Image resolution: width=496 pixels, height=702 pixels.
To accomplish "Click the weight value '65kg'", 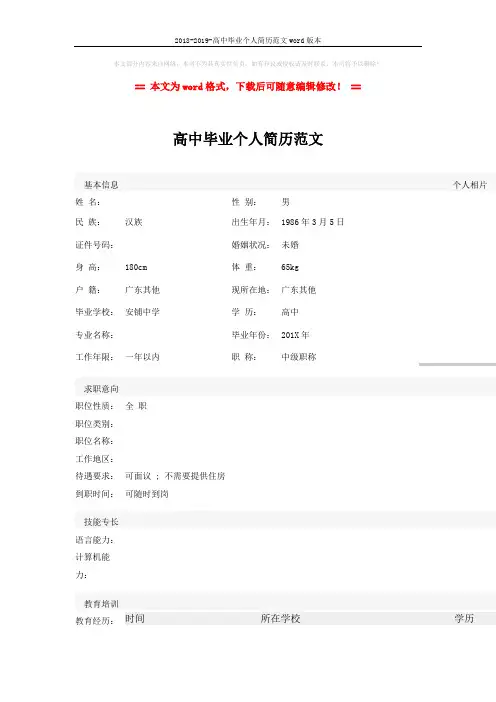I will [290, 267].
